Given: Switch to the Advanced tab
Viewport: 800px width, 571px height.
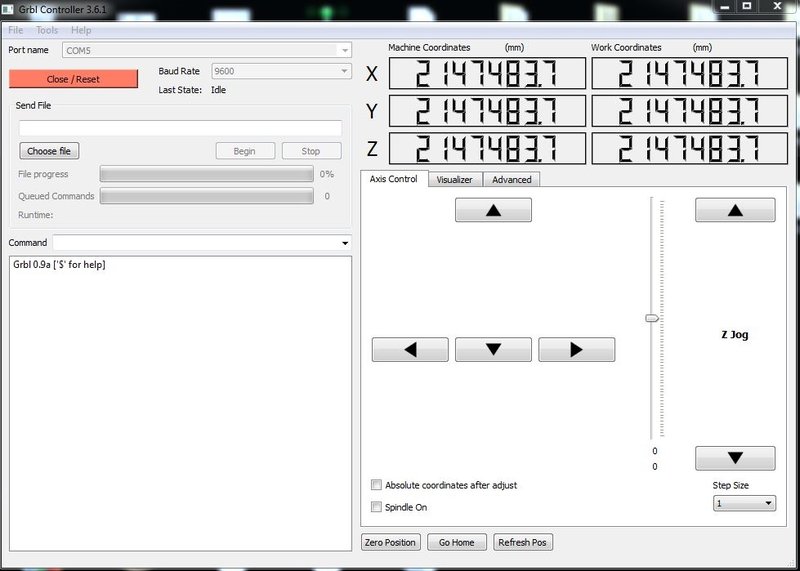Looking at the screenshot, I should (511, 180).
